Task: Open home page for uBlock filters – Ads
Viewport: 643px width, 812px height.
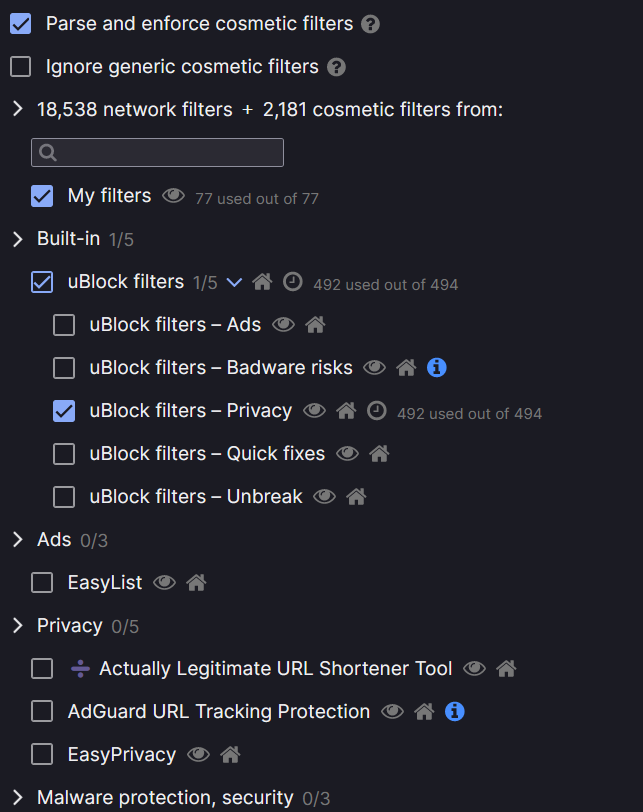Action: 315,325
